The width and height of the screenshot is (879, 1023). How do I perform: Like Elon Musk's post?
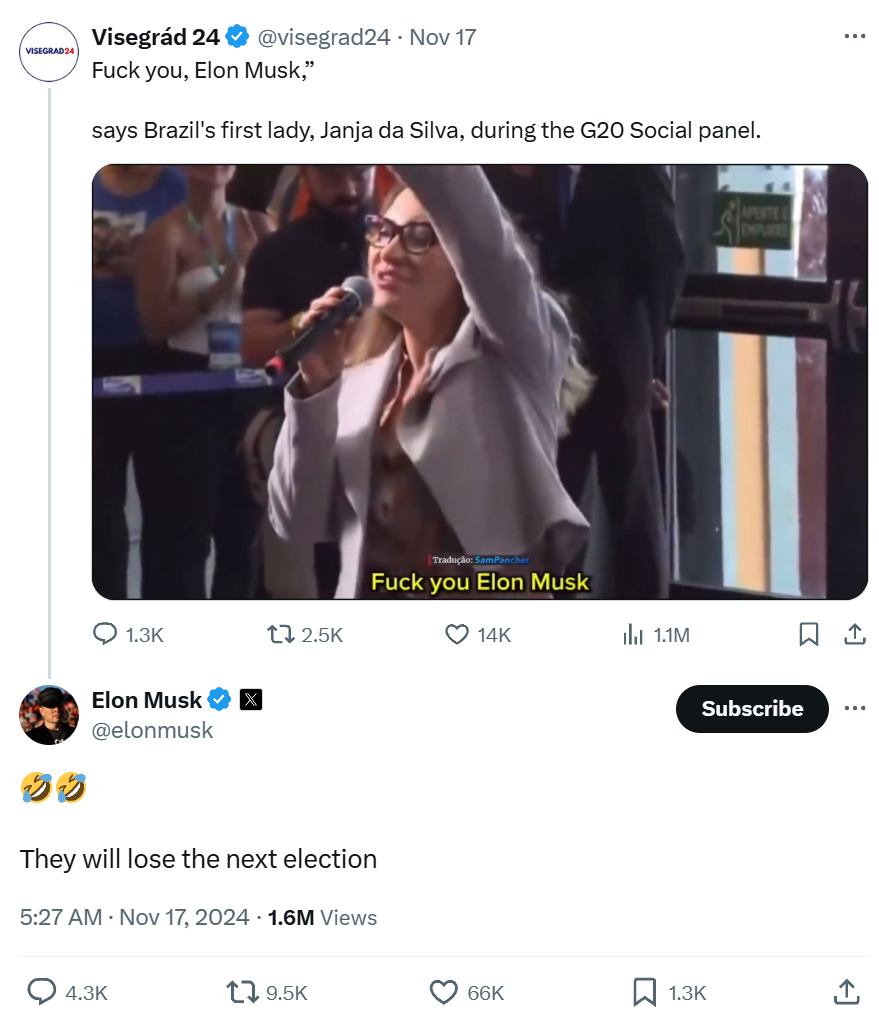(x=444, y=992)
